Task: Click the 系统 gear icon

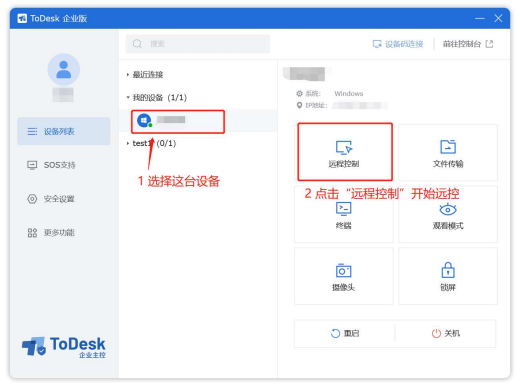Action: point(299,94)
